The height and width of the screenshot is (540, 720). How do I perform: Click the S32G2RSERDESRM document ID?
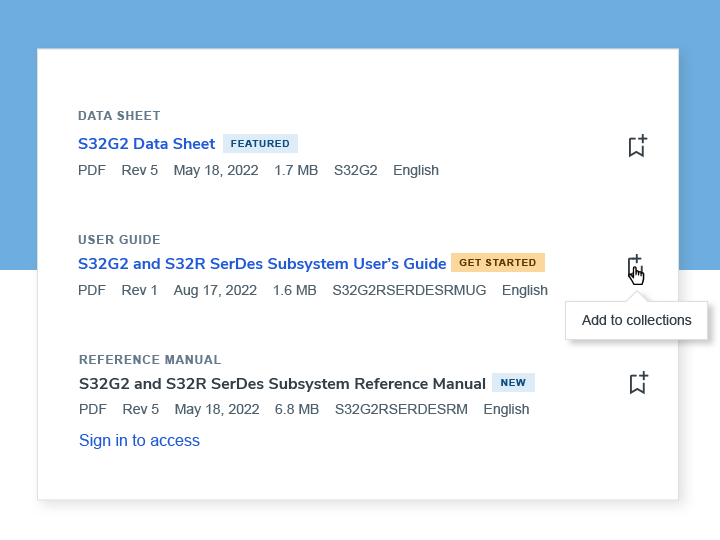coord(401,409)
